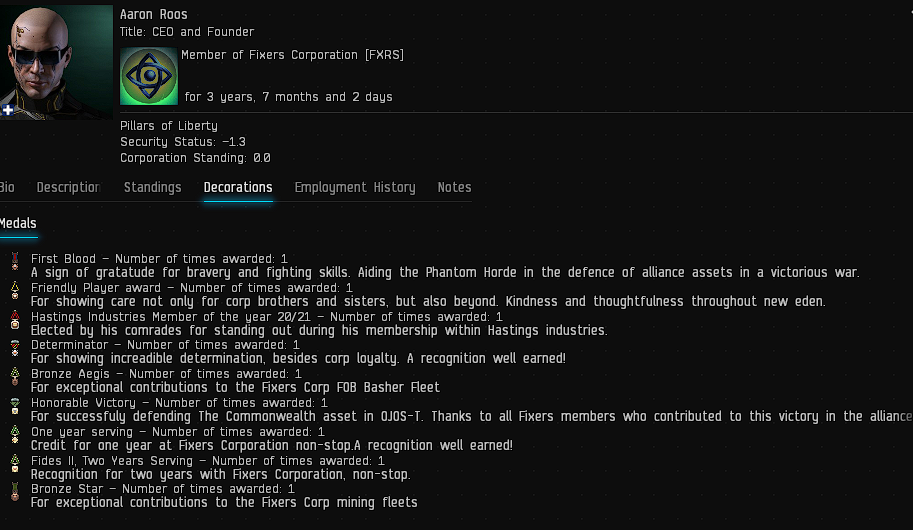This screenshot has width=913, height=530.
Task: Click 'Recognition for two years' description
Action: tap(221, 475)
